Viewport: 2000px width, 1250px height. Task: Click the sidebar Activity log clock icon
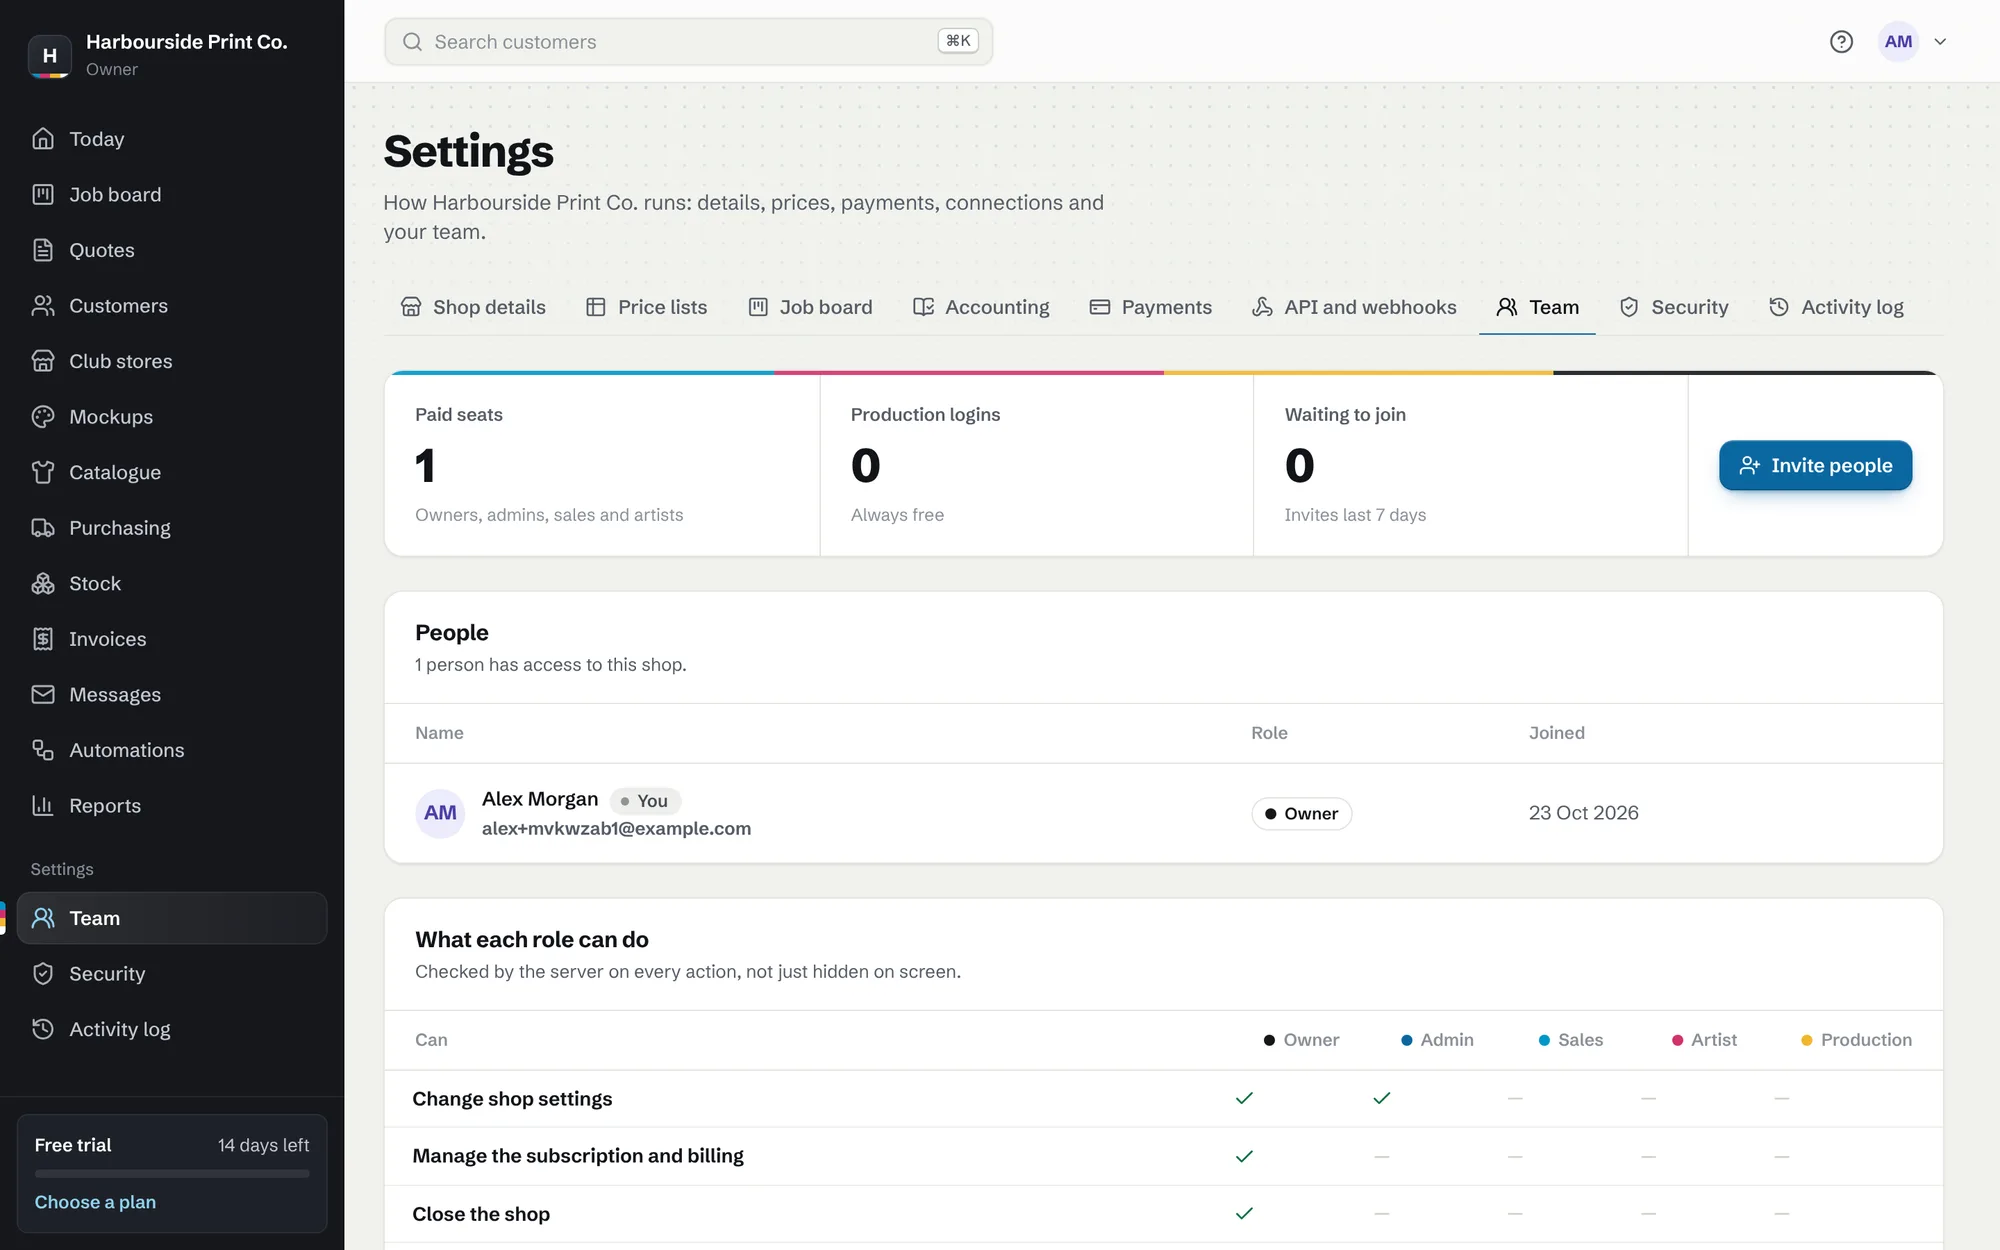43,1028
